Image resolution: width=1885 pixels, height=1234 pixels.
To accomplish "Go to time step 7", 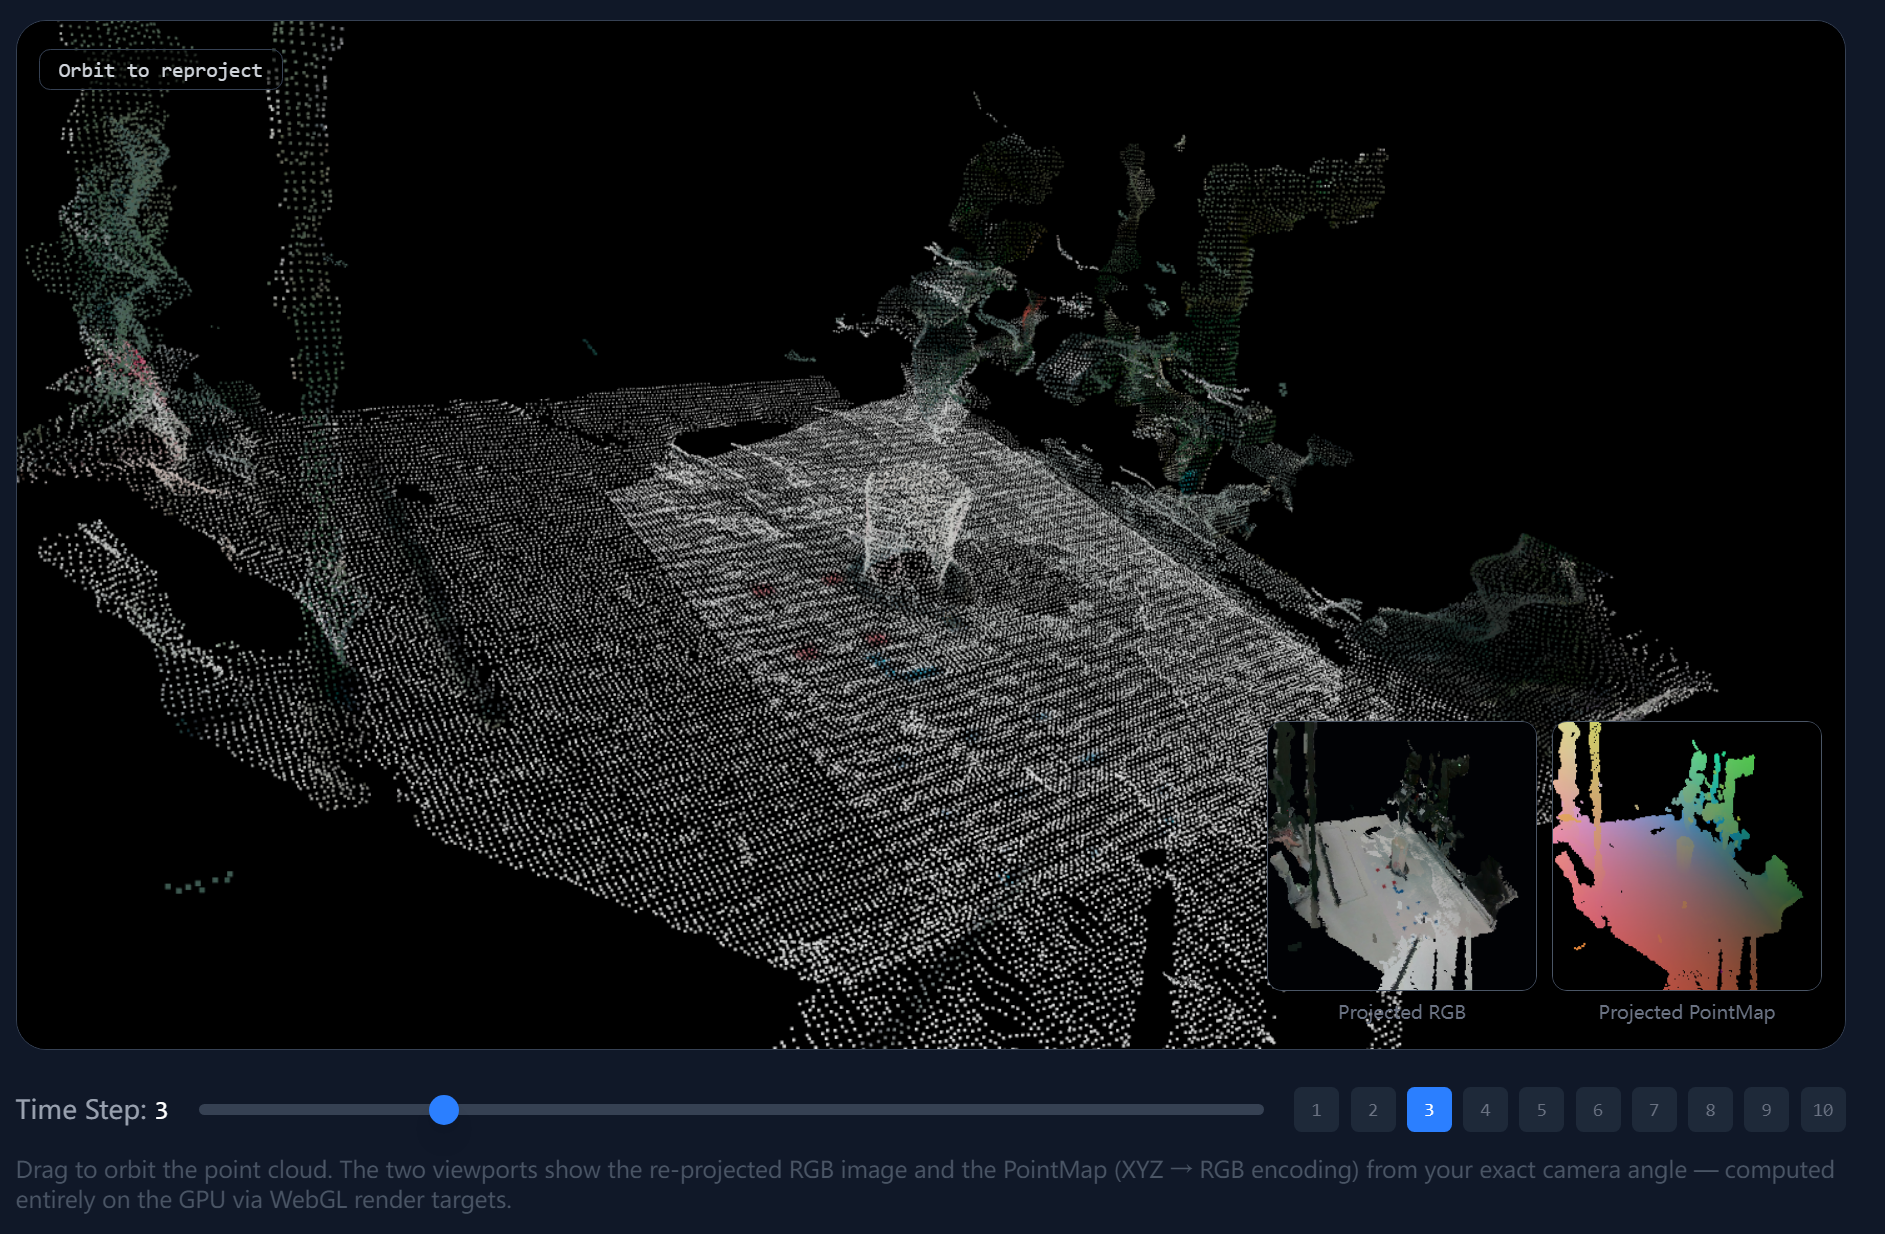I will click(1654, 1109).
